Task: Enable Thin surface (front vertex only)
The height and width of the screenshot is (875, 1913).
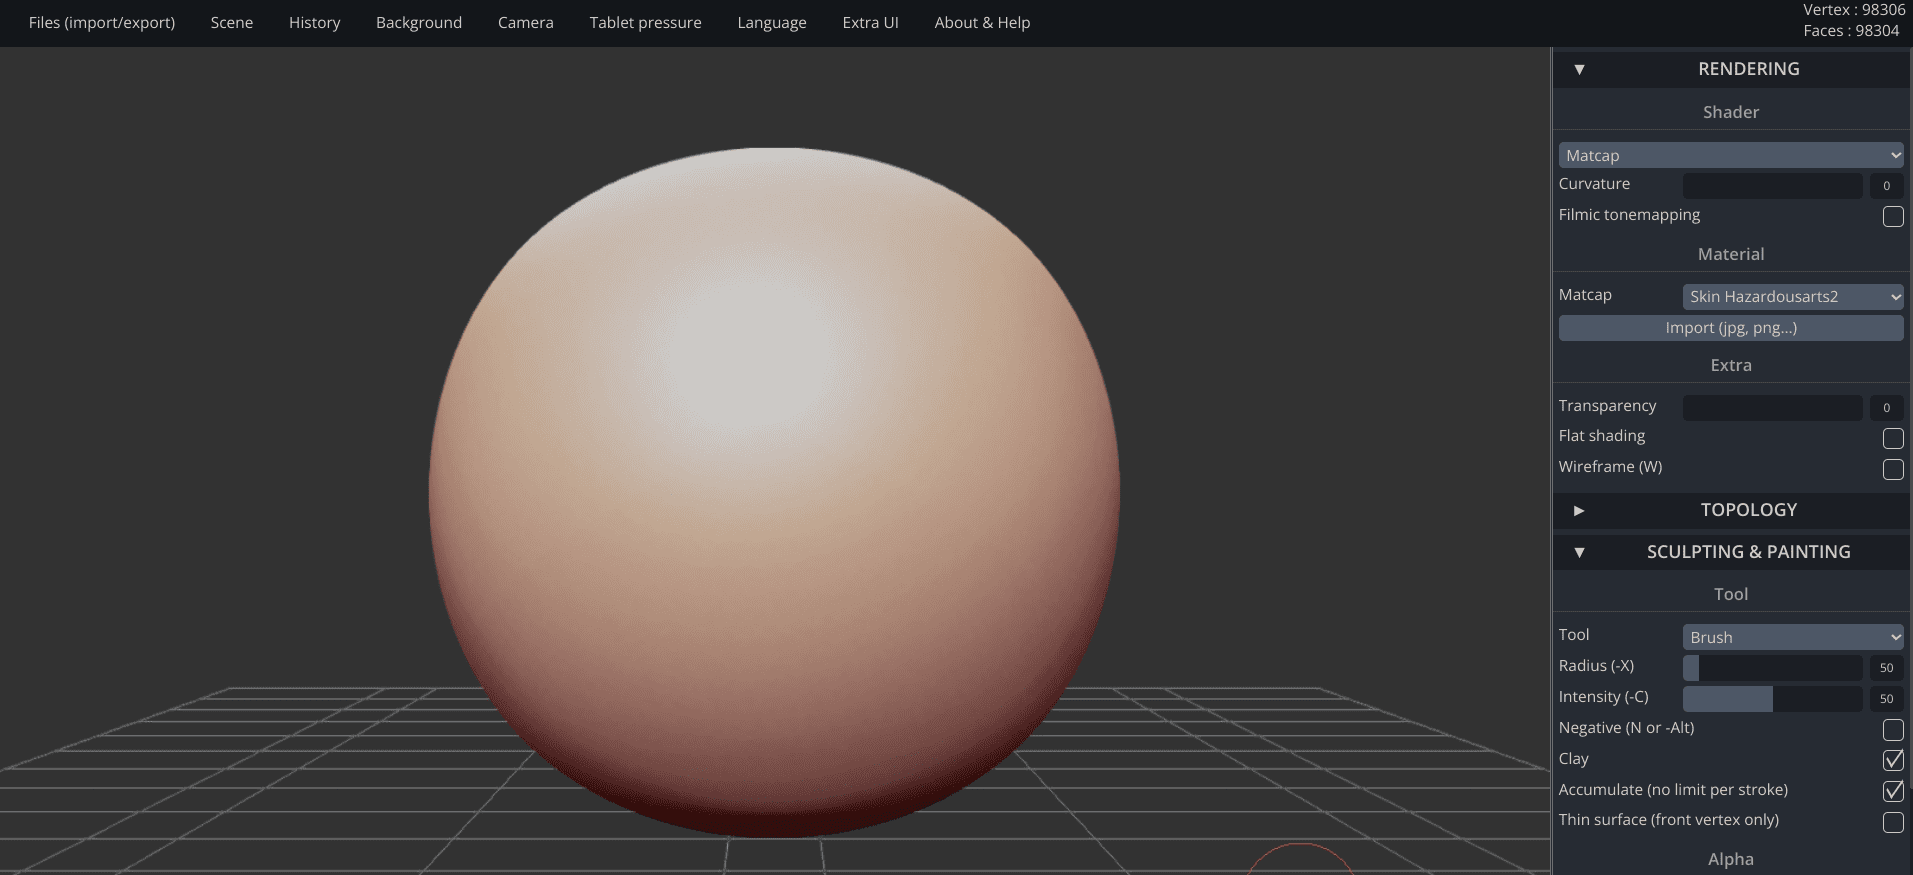Action: tap(1893, 822)
